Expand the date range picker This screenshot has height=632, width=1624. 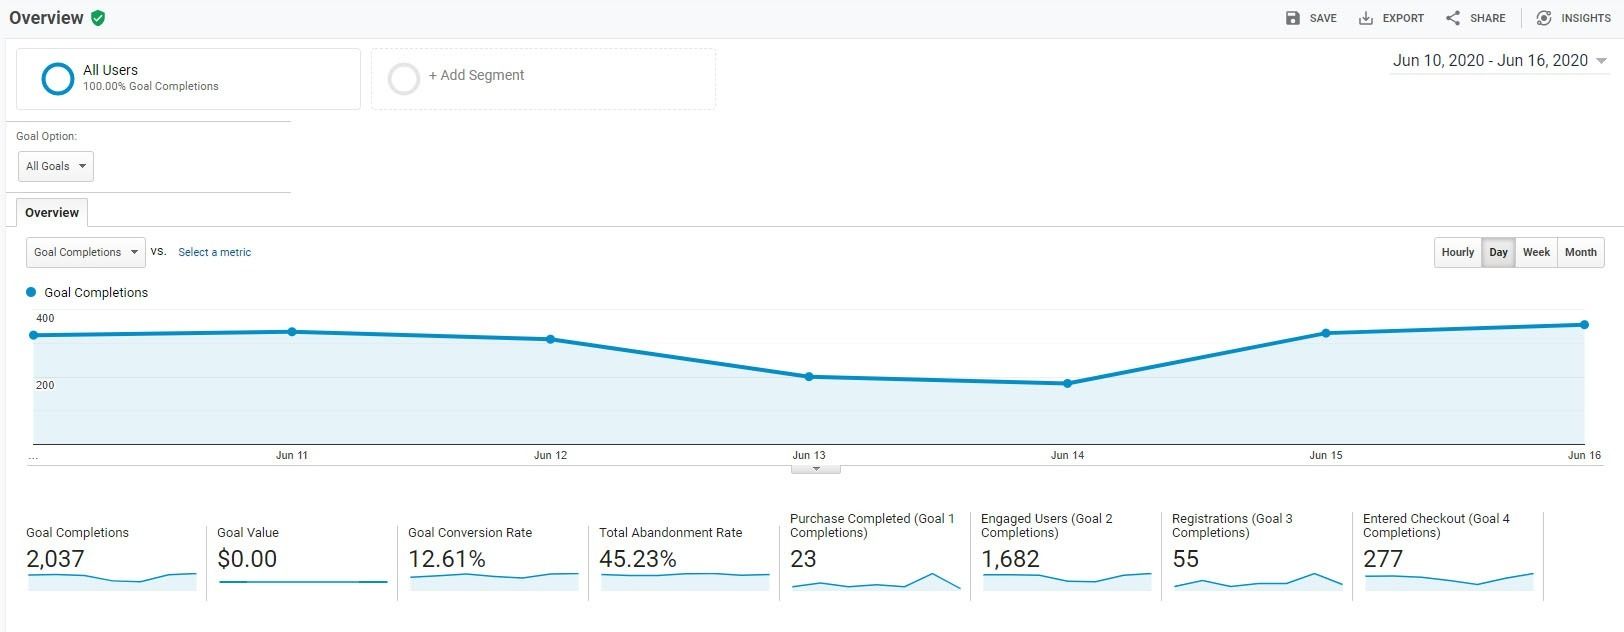pos(1500,61)
